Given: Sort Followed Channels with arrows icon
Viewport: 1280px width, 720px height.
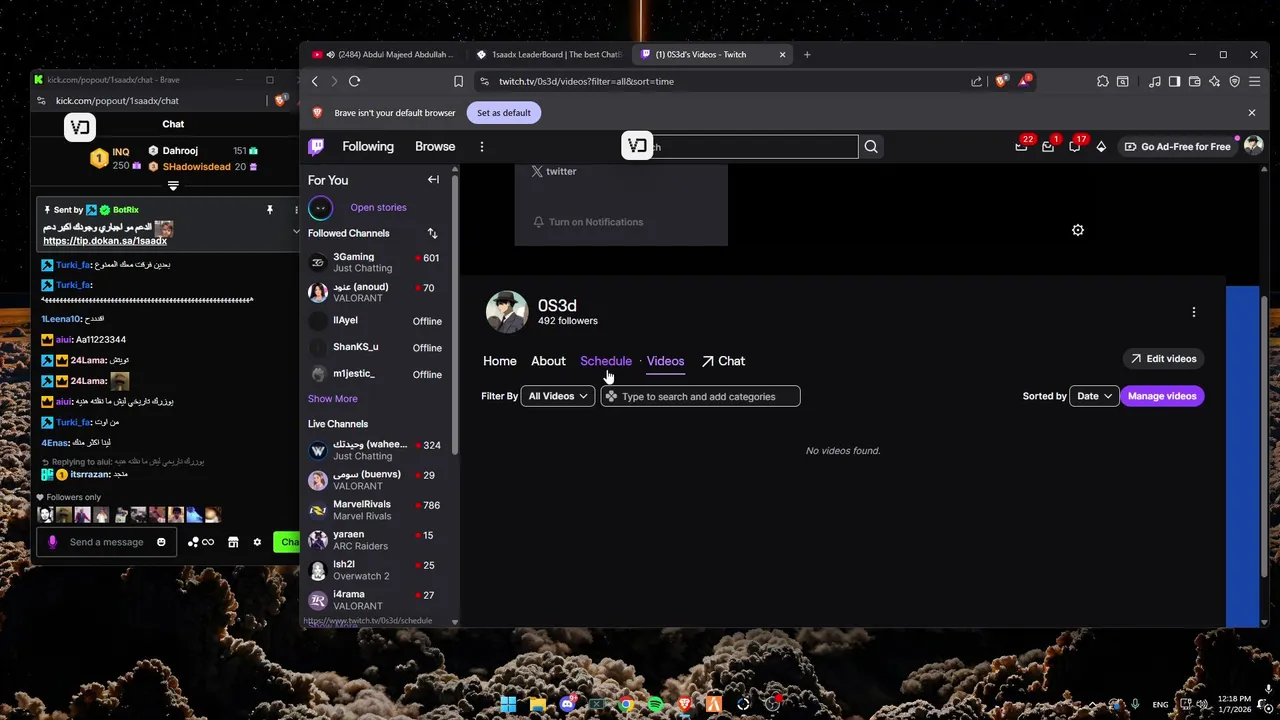Looking at the screenshot, I should click(x=432, y=233).
